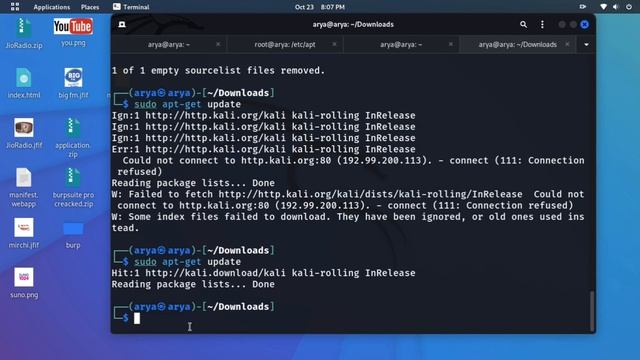Viewport: 640px width, 360px height.
Task: Open terminal three-dot menu
Action: point(542,24)
